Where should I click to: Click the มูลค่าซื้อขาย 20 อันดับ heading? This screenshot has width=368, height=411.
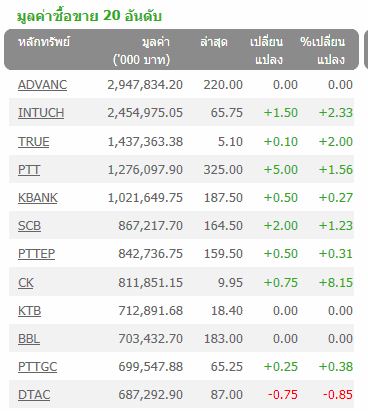coord(89,16)
